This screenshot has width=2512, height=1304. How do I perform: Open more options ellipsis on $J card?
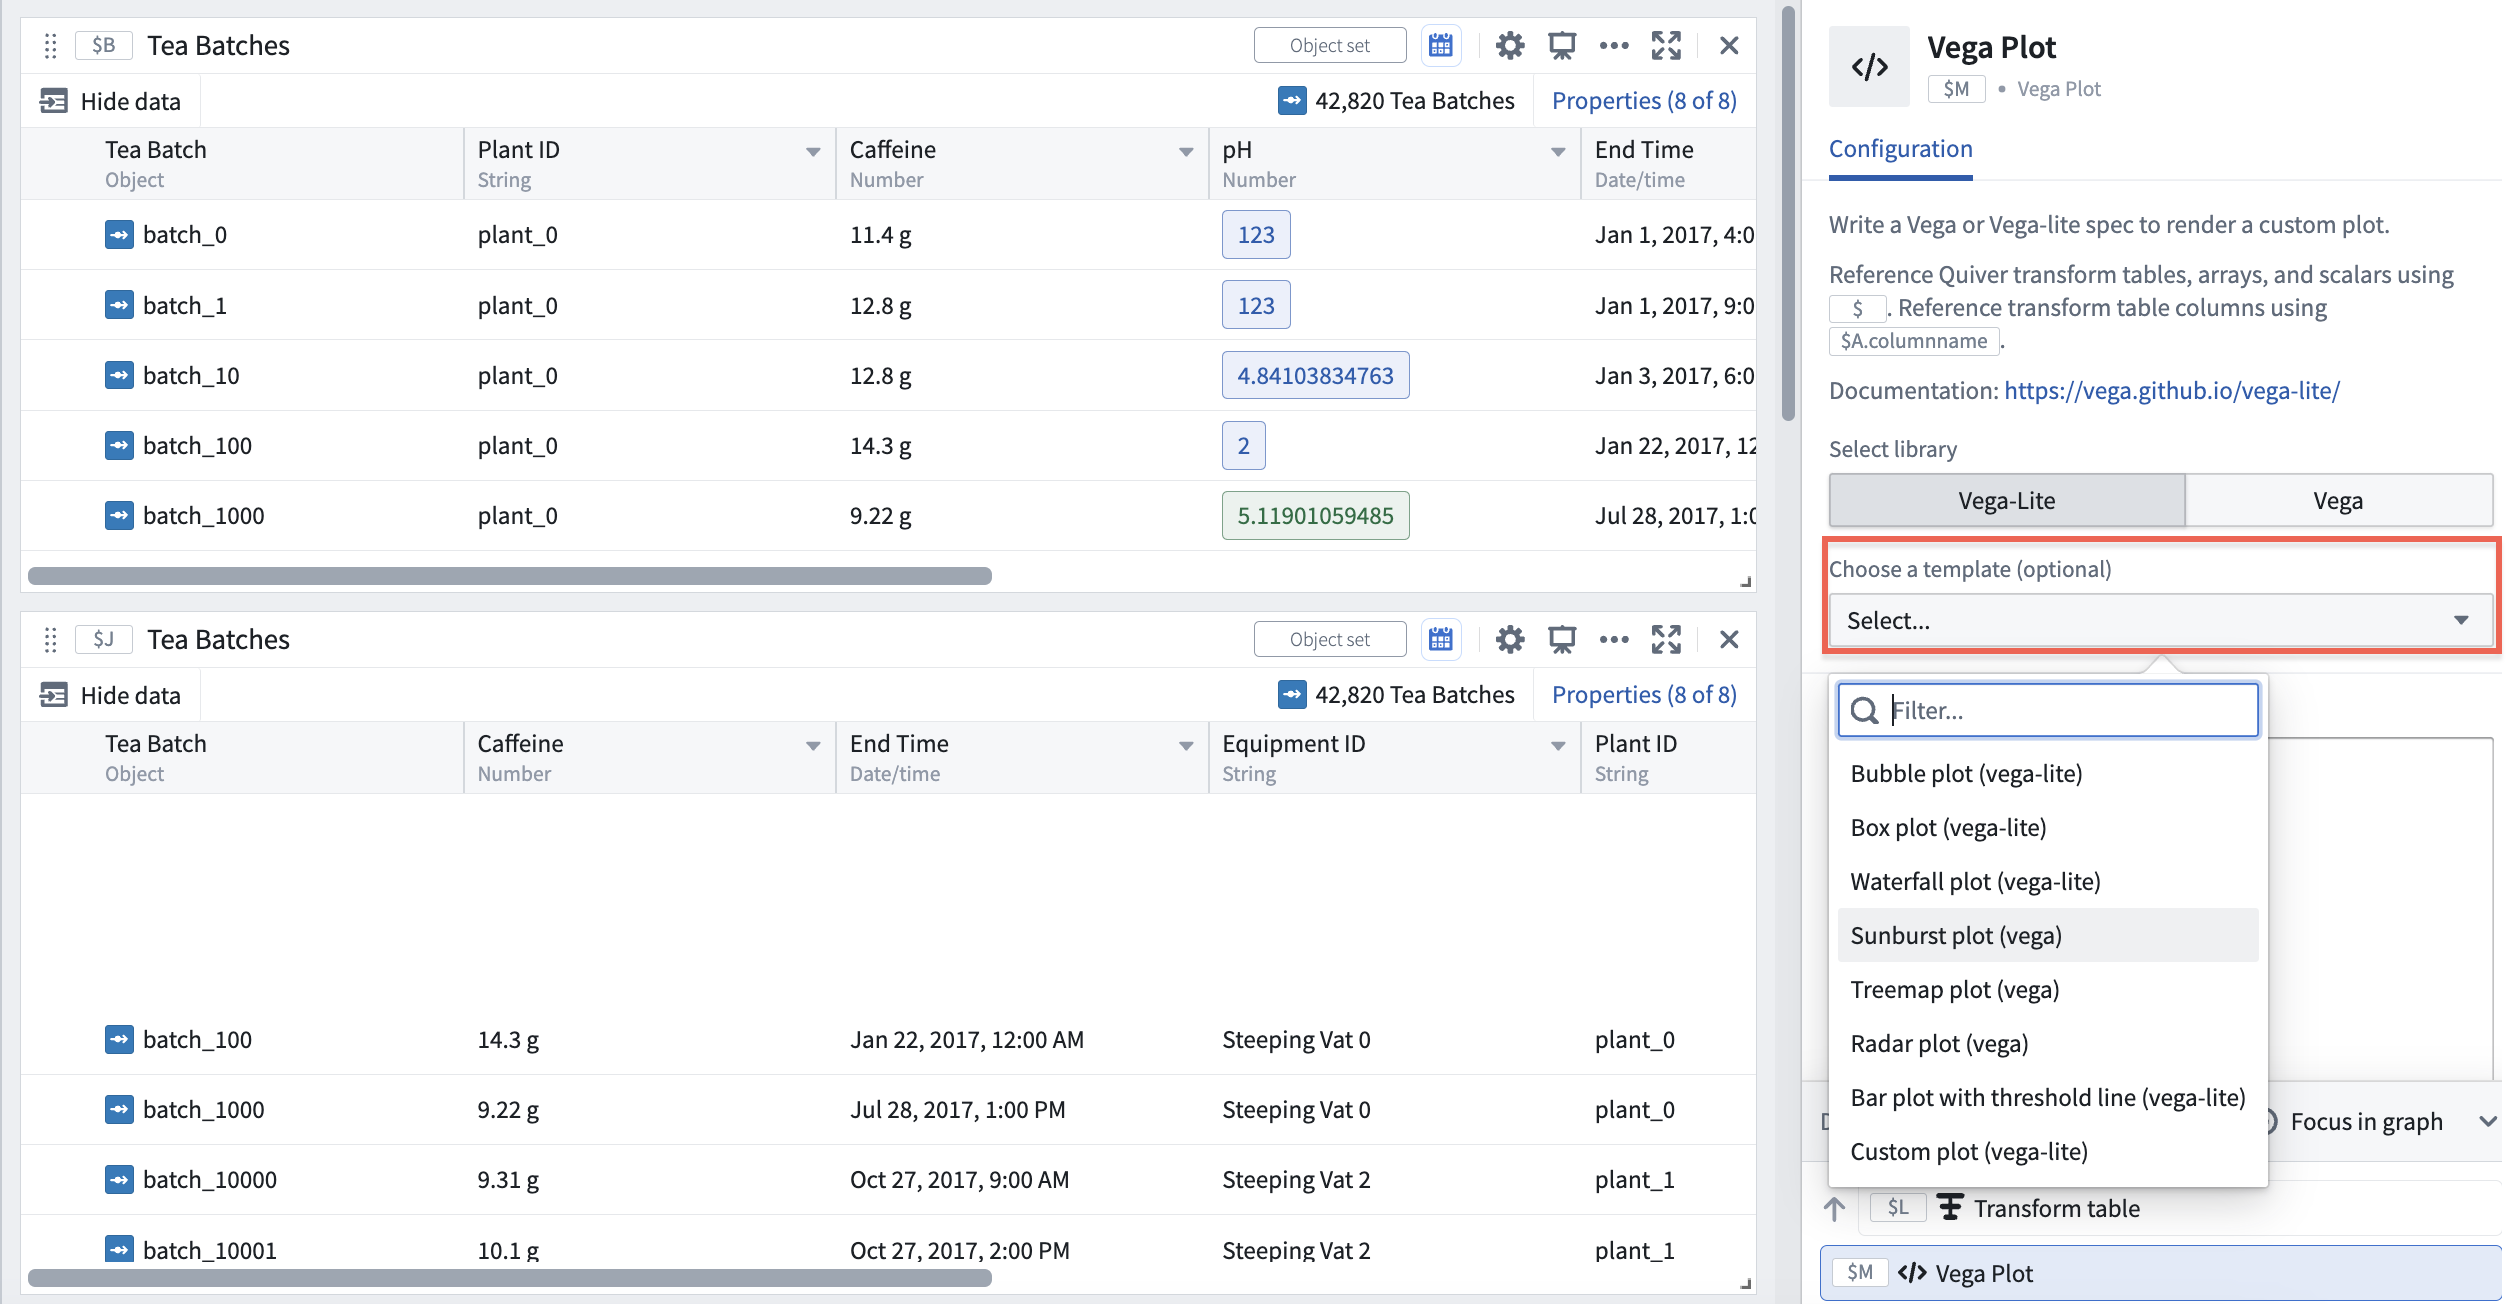pyautogui.click(x=1613, y=640)
